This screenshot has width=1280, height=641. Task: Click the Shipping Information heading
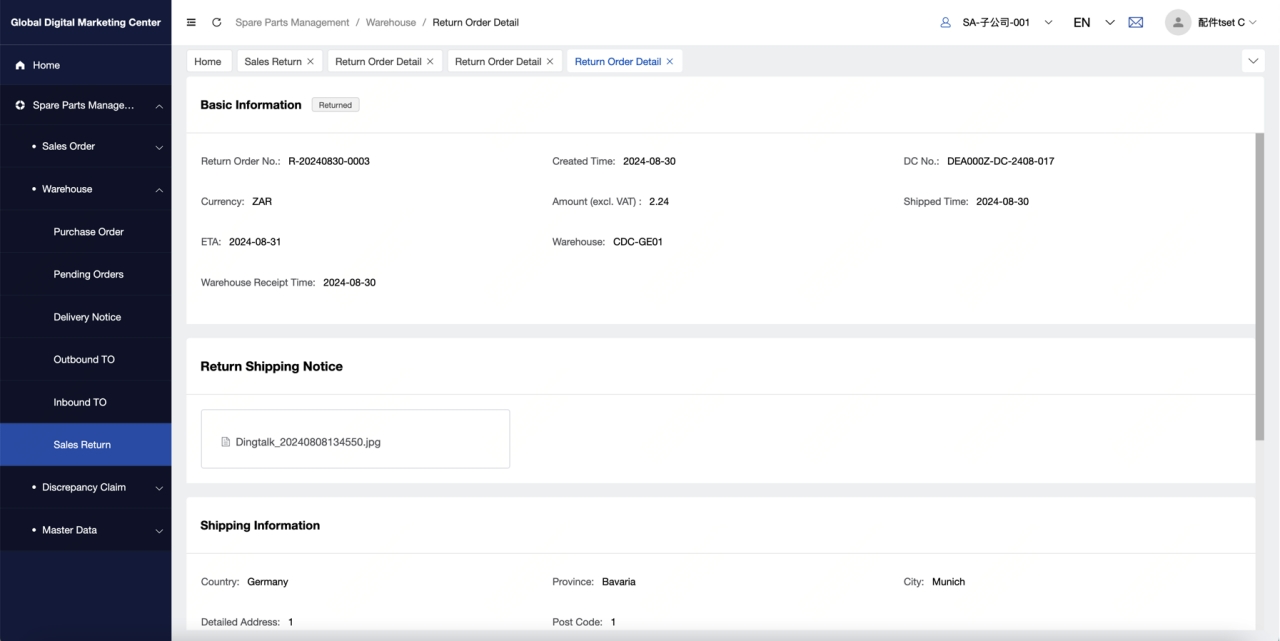pyautogui.click(x=260, y=525)
